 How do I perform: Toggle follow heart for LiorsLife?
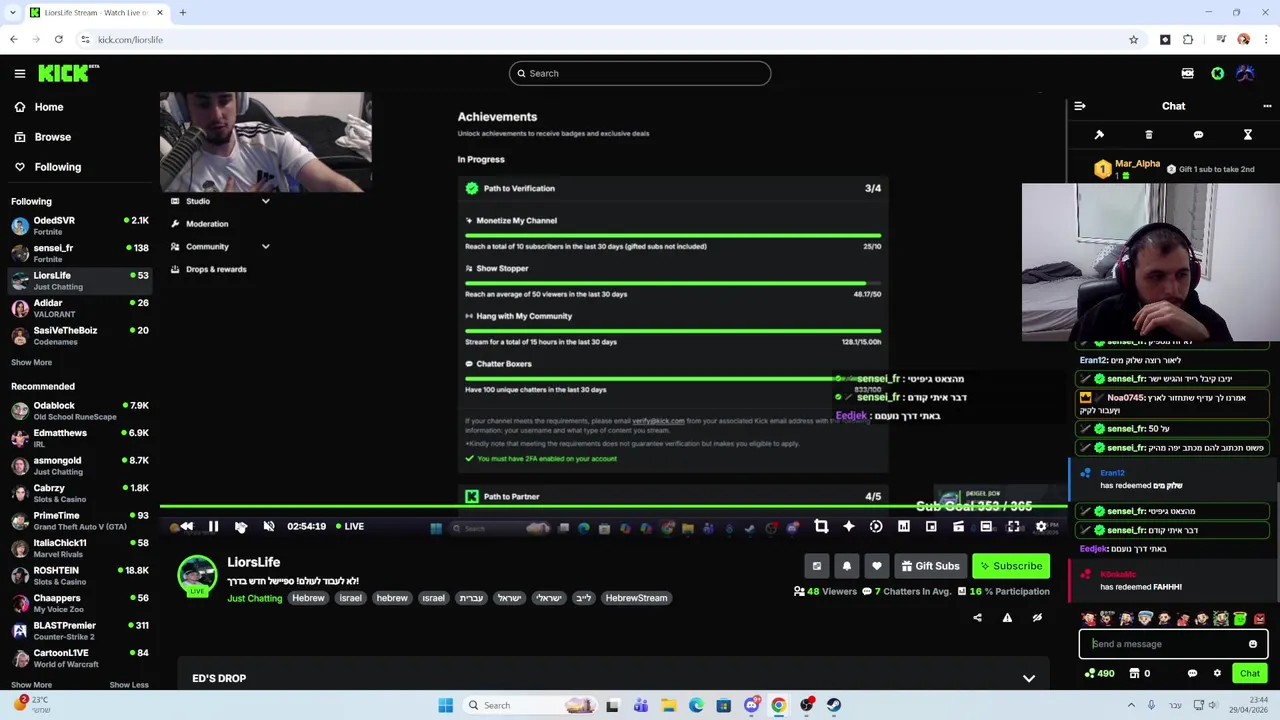tap(877, 566)
